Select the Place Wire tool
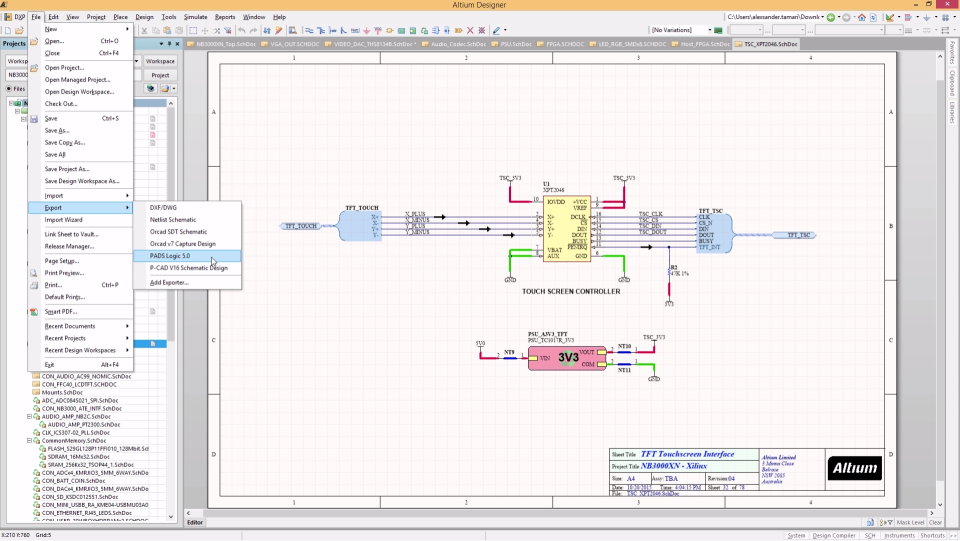This screenshot has height=541, width=960. pyautogui.click(x=309, y=30)
